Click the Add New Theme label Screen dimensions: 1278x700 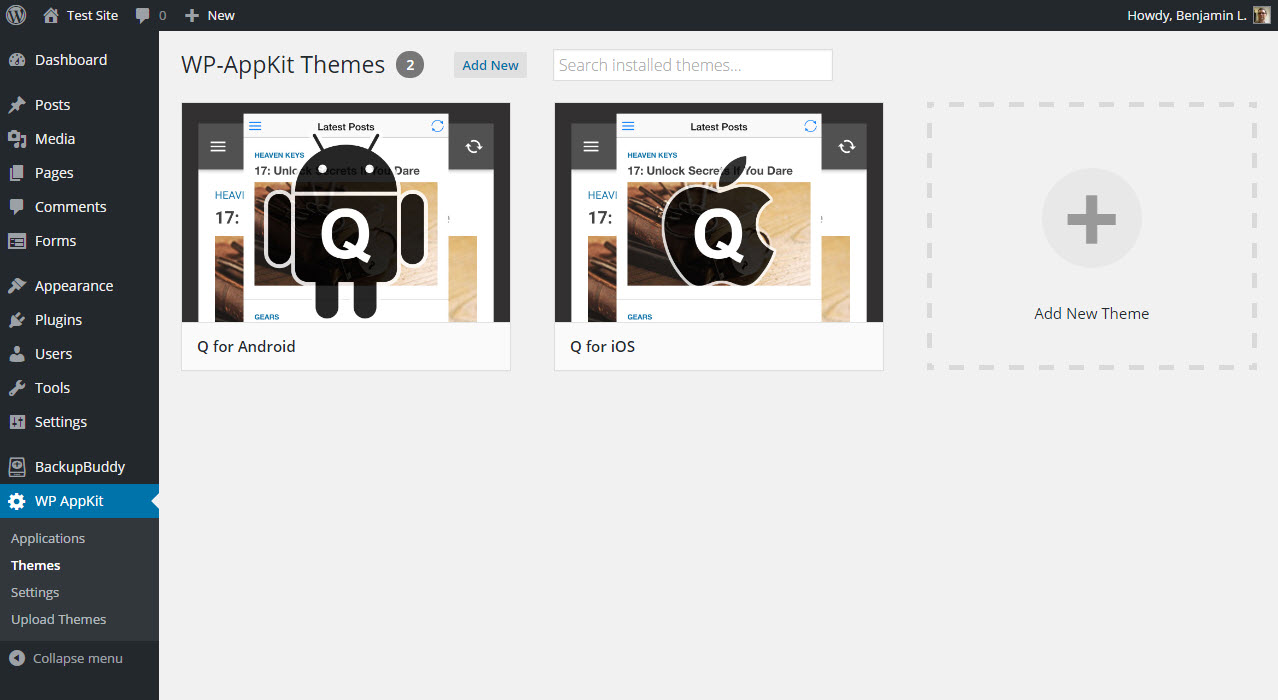coord(1091,313)
